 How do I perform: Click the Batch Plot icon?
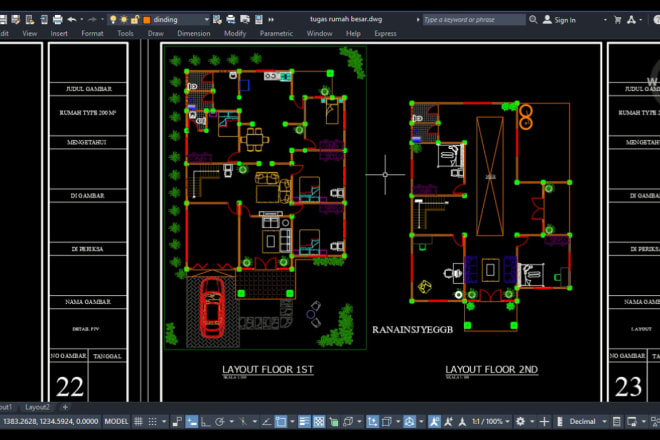(x=231, y=19)
